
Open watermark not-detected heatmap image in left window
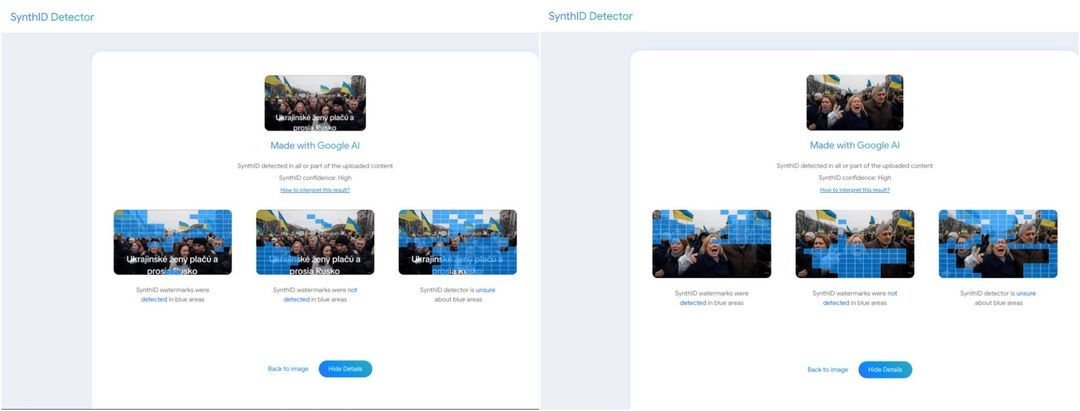pyautogui.click(x=315, y=242)
